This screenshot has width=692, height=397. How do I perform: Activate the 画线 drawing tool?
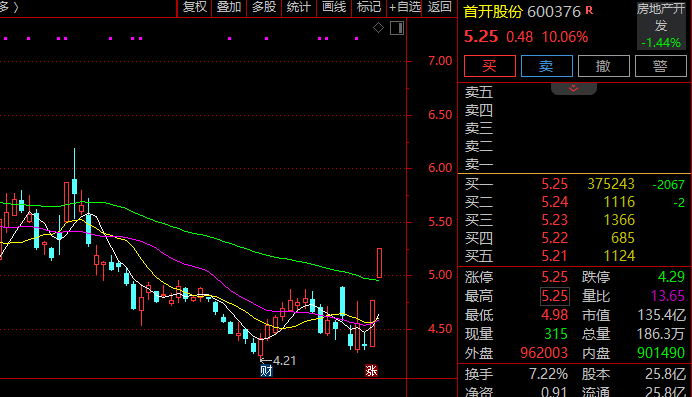334,7
